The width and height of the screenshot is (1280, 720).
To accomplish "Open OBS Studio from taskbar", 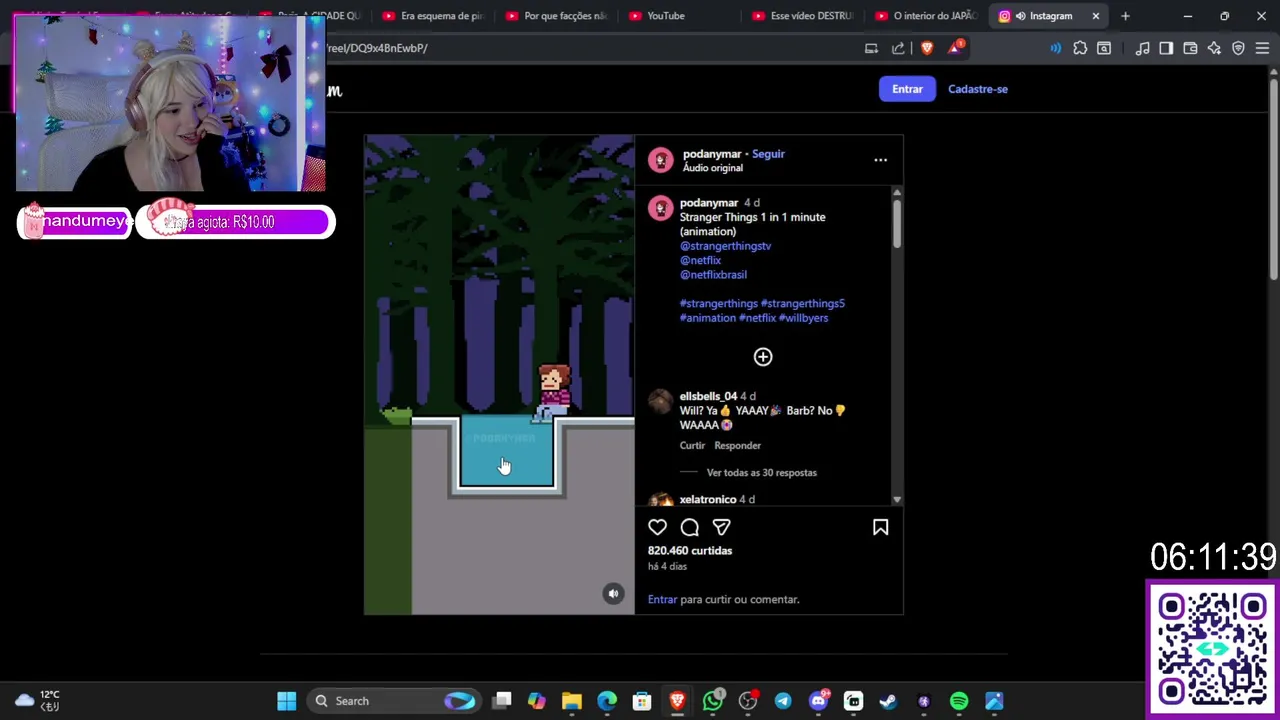I will (748, 701).
